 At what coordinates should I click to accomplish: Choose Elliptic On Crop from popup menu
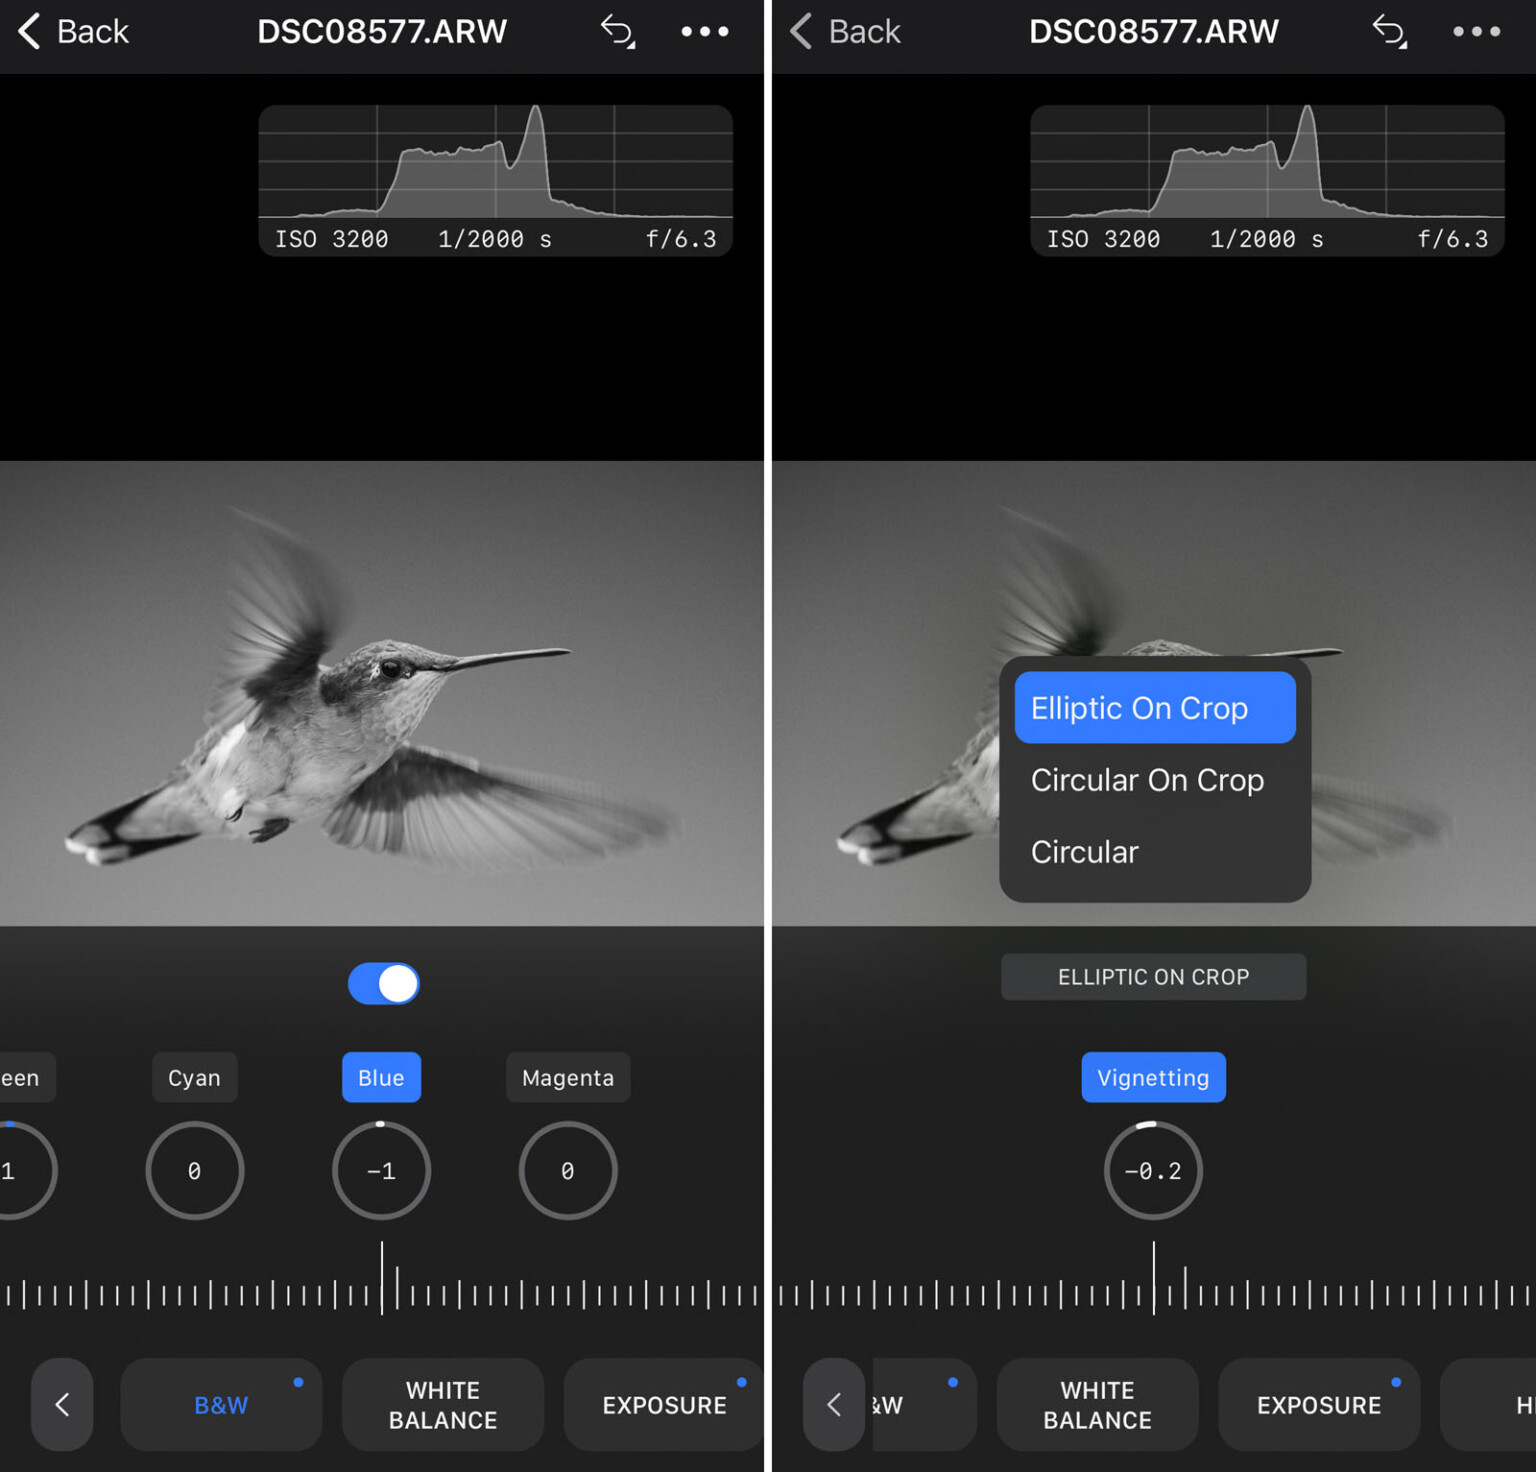click(x=1155, y=708)
